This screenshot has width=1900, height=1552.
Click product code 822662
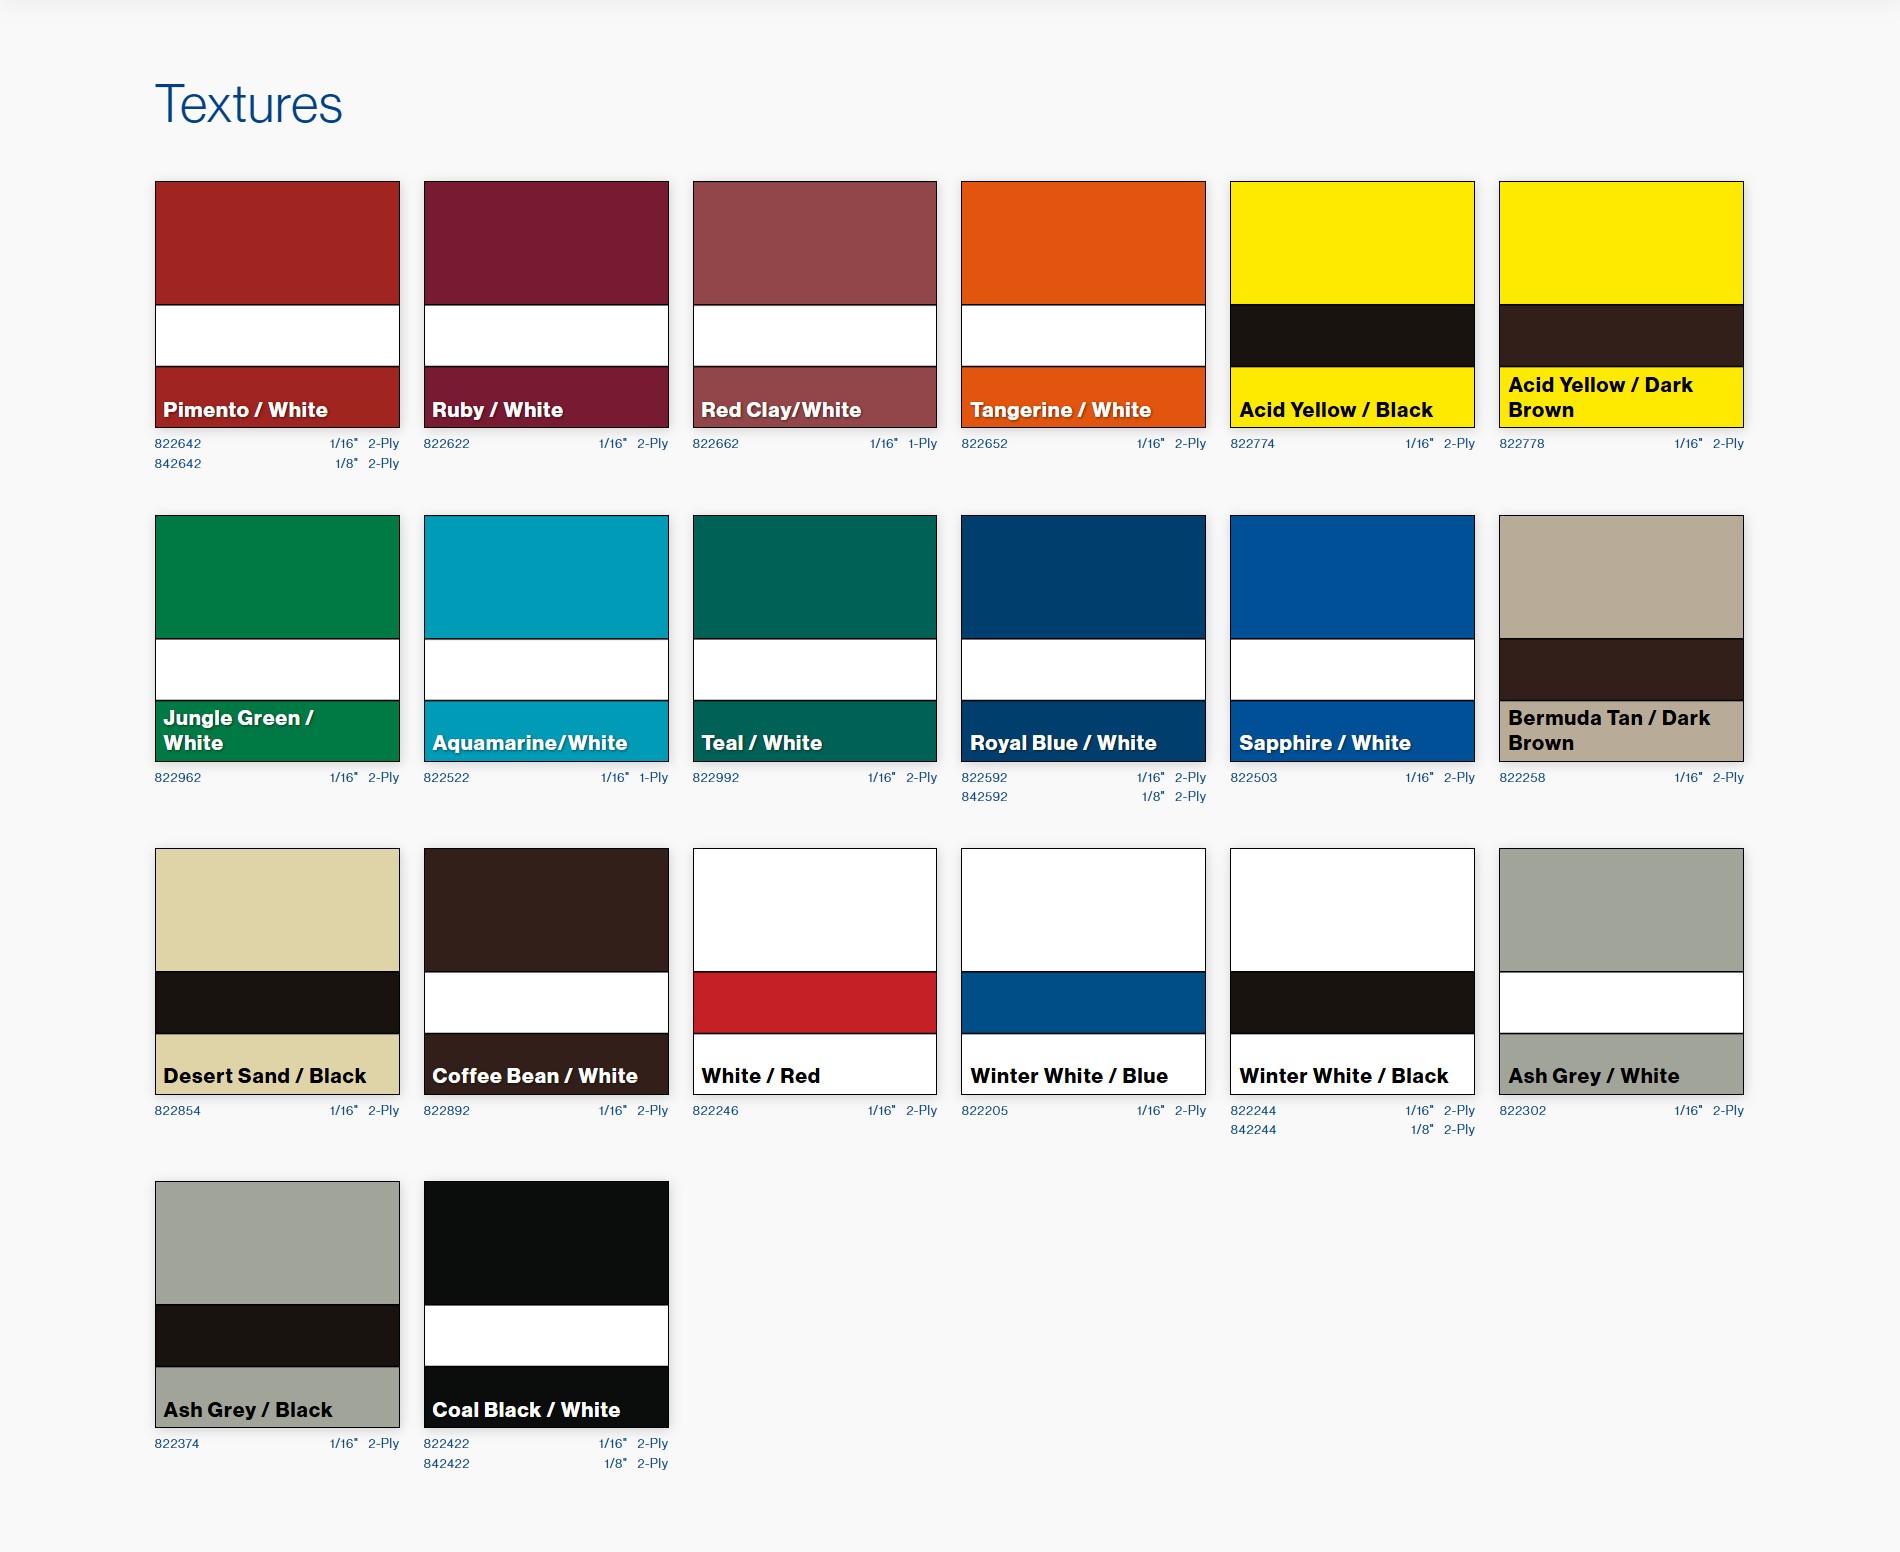pos(715,443)
